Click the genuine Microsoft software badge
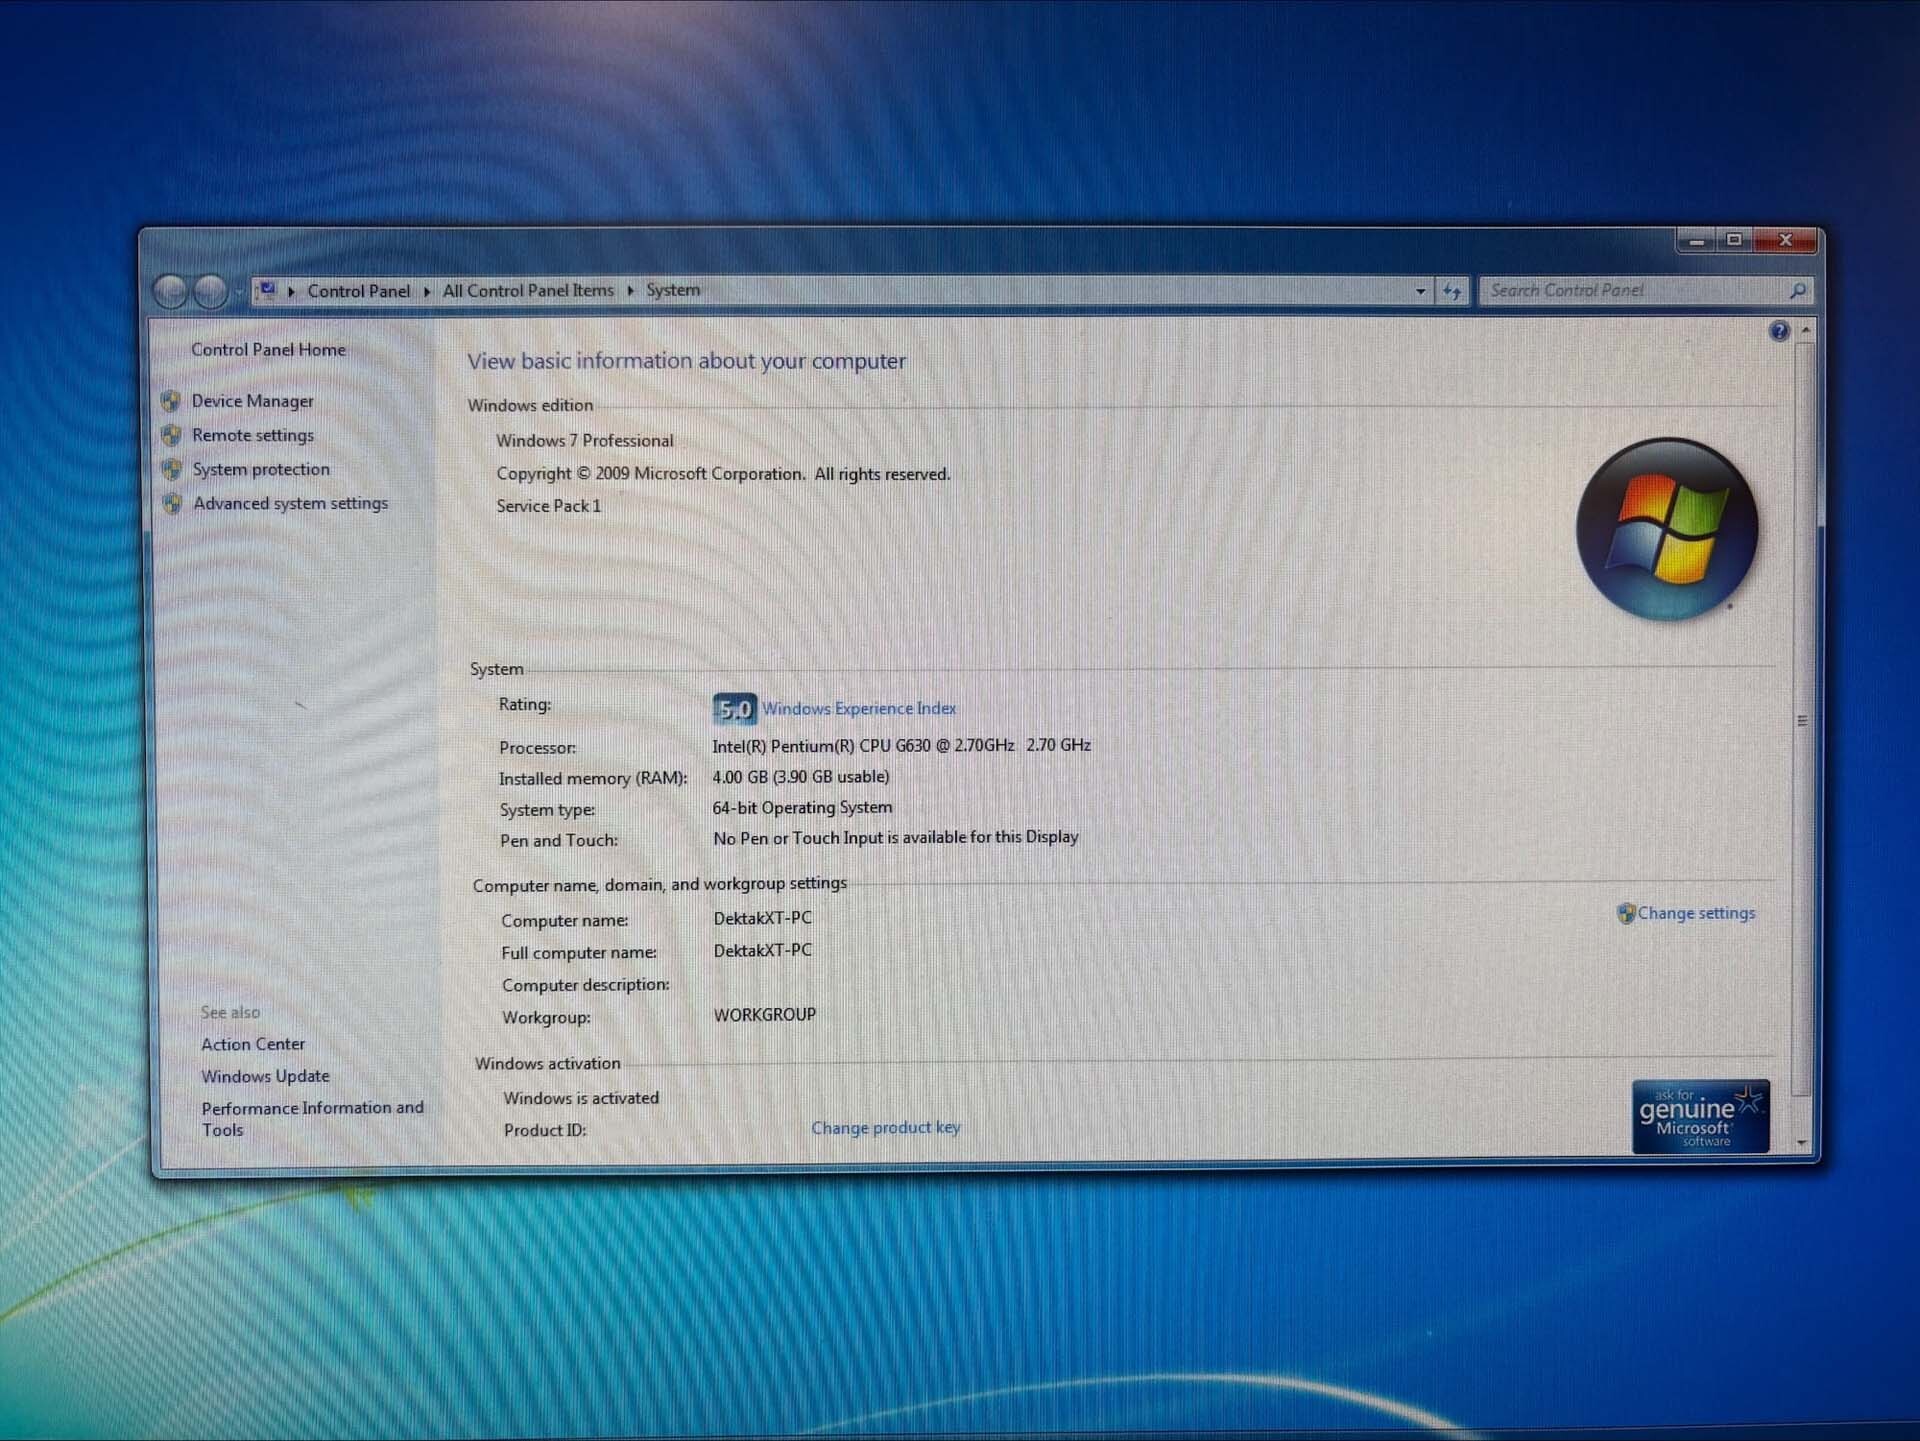The height and width of the screenshot is (1441, 1920). 1700,1117
